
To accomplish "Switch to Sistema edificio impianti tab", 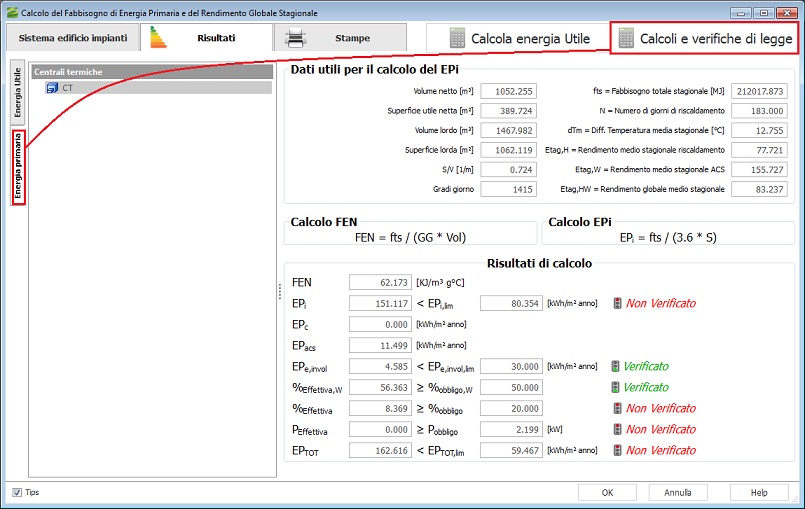I will point(73,38).
